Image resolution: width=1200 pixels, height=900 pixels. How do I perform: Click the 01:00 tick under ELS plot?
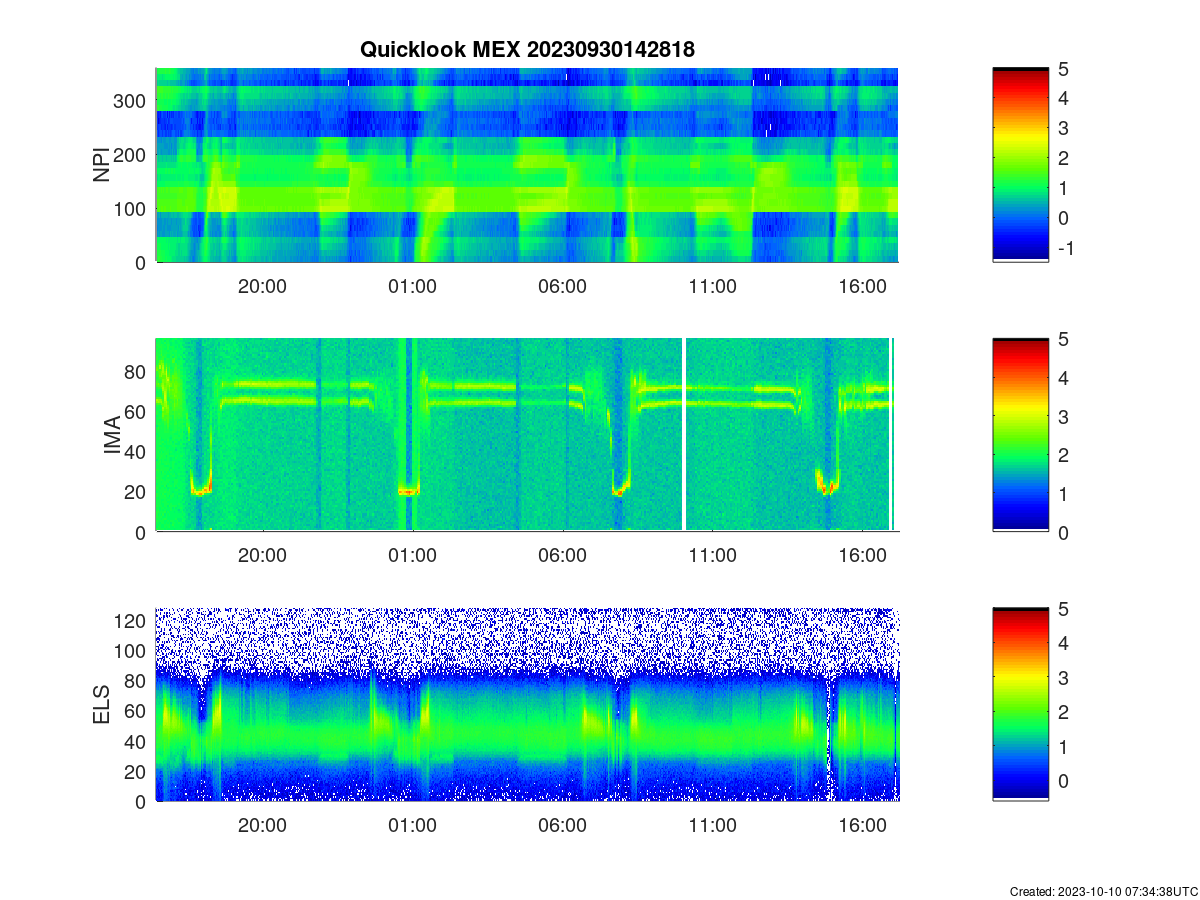pos(412,826)
